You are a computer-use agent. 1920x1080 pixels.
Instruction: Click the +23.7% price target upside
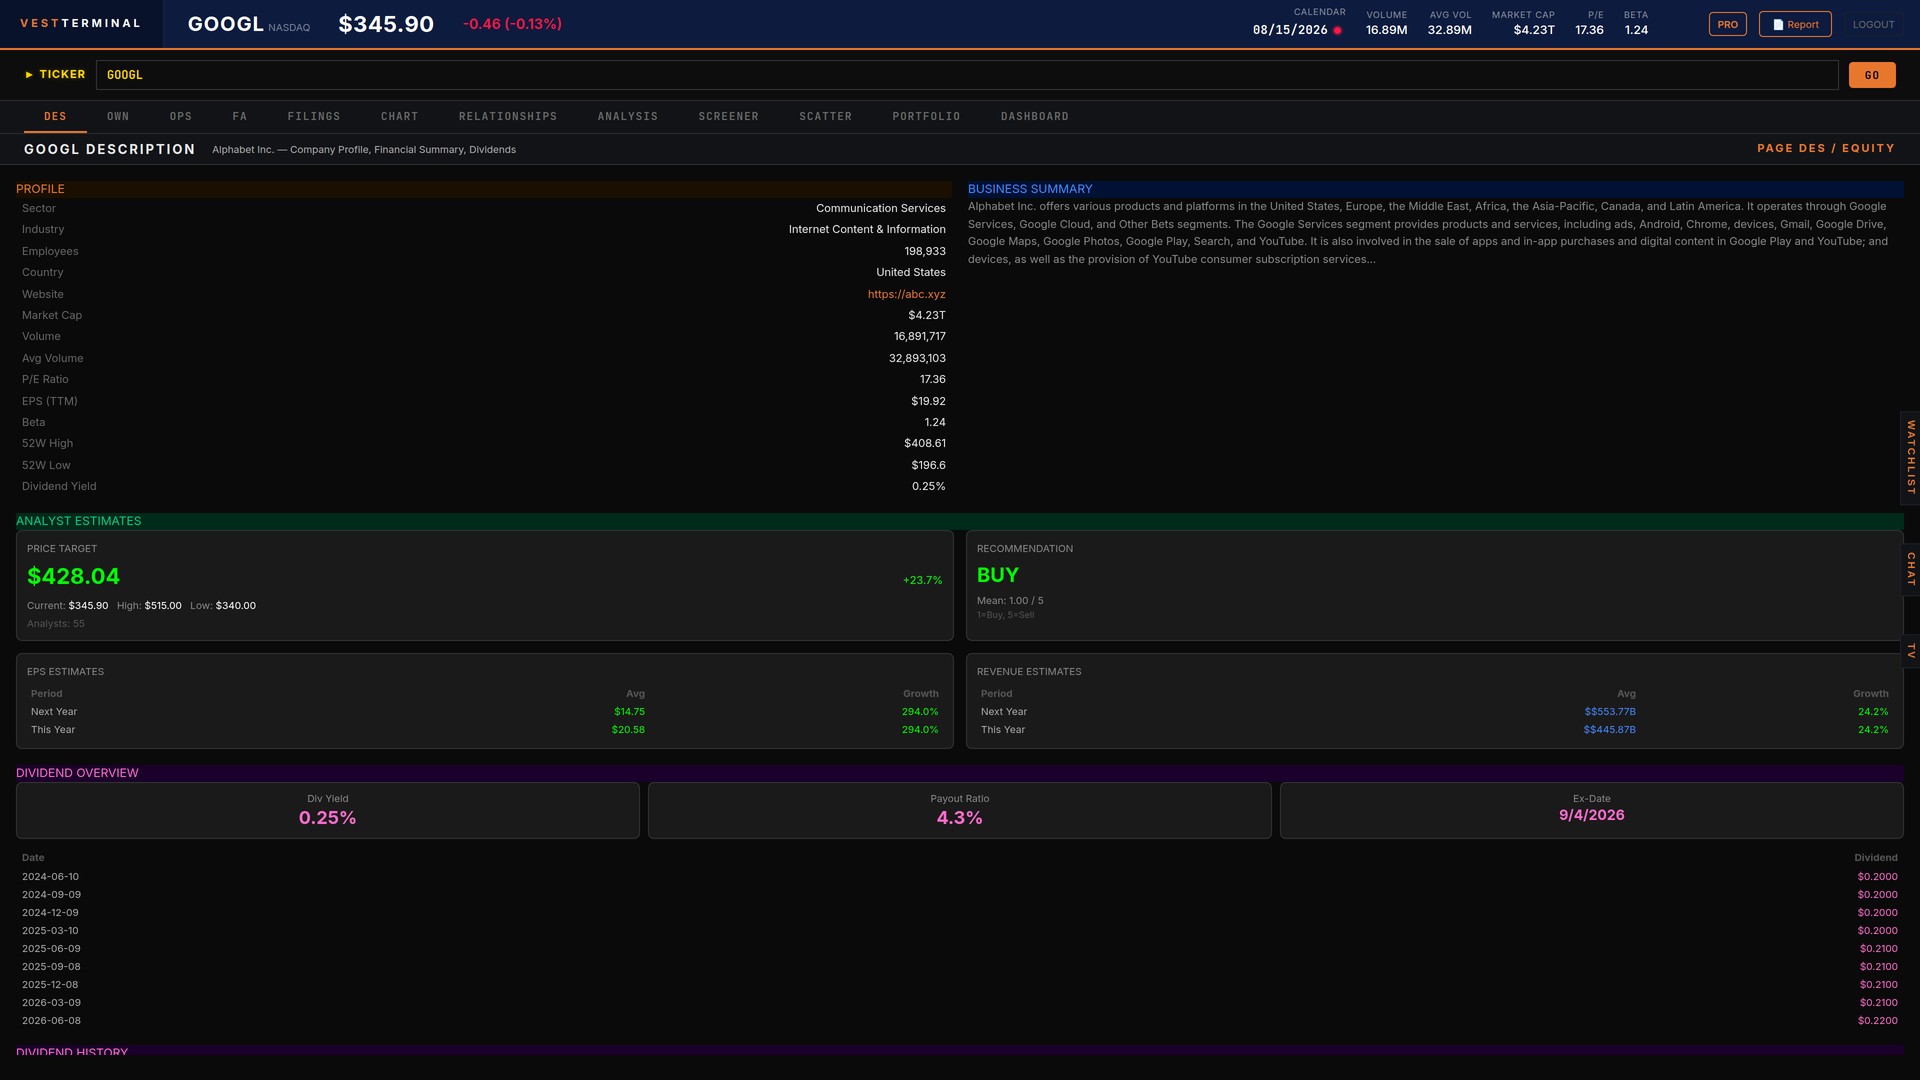922,580
